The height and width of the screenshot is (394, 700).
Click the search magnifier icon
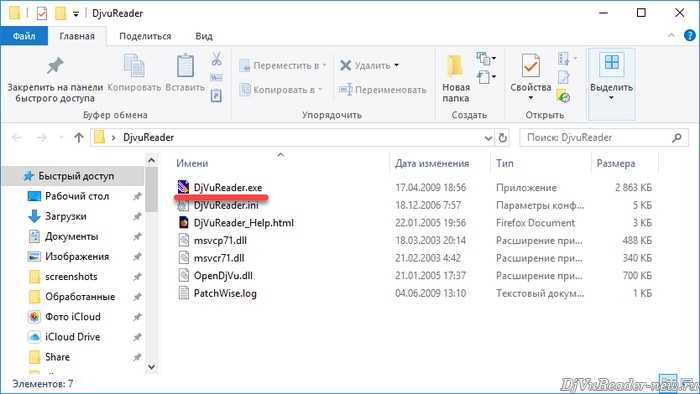[677, 138]
